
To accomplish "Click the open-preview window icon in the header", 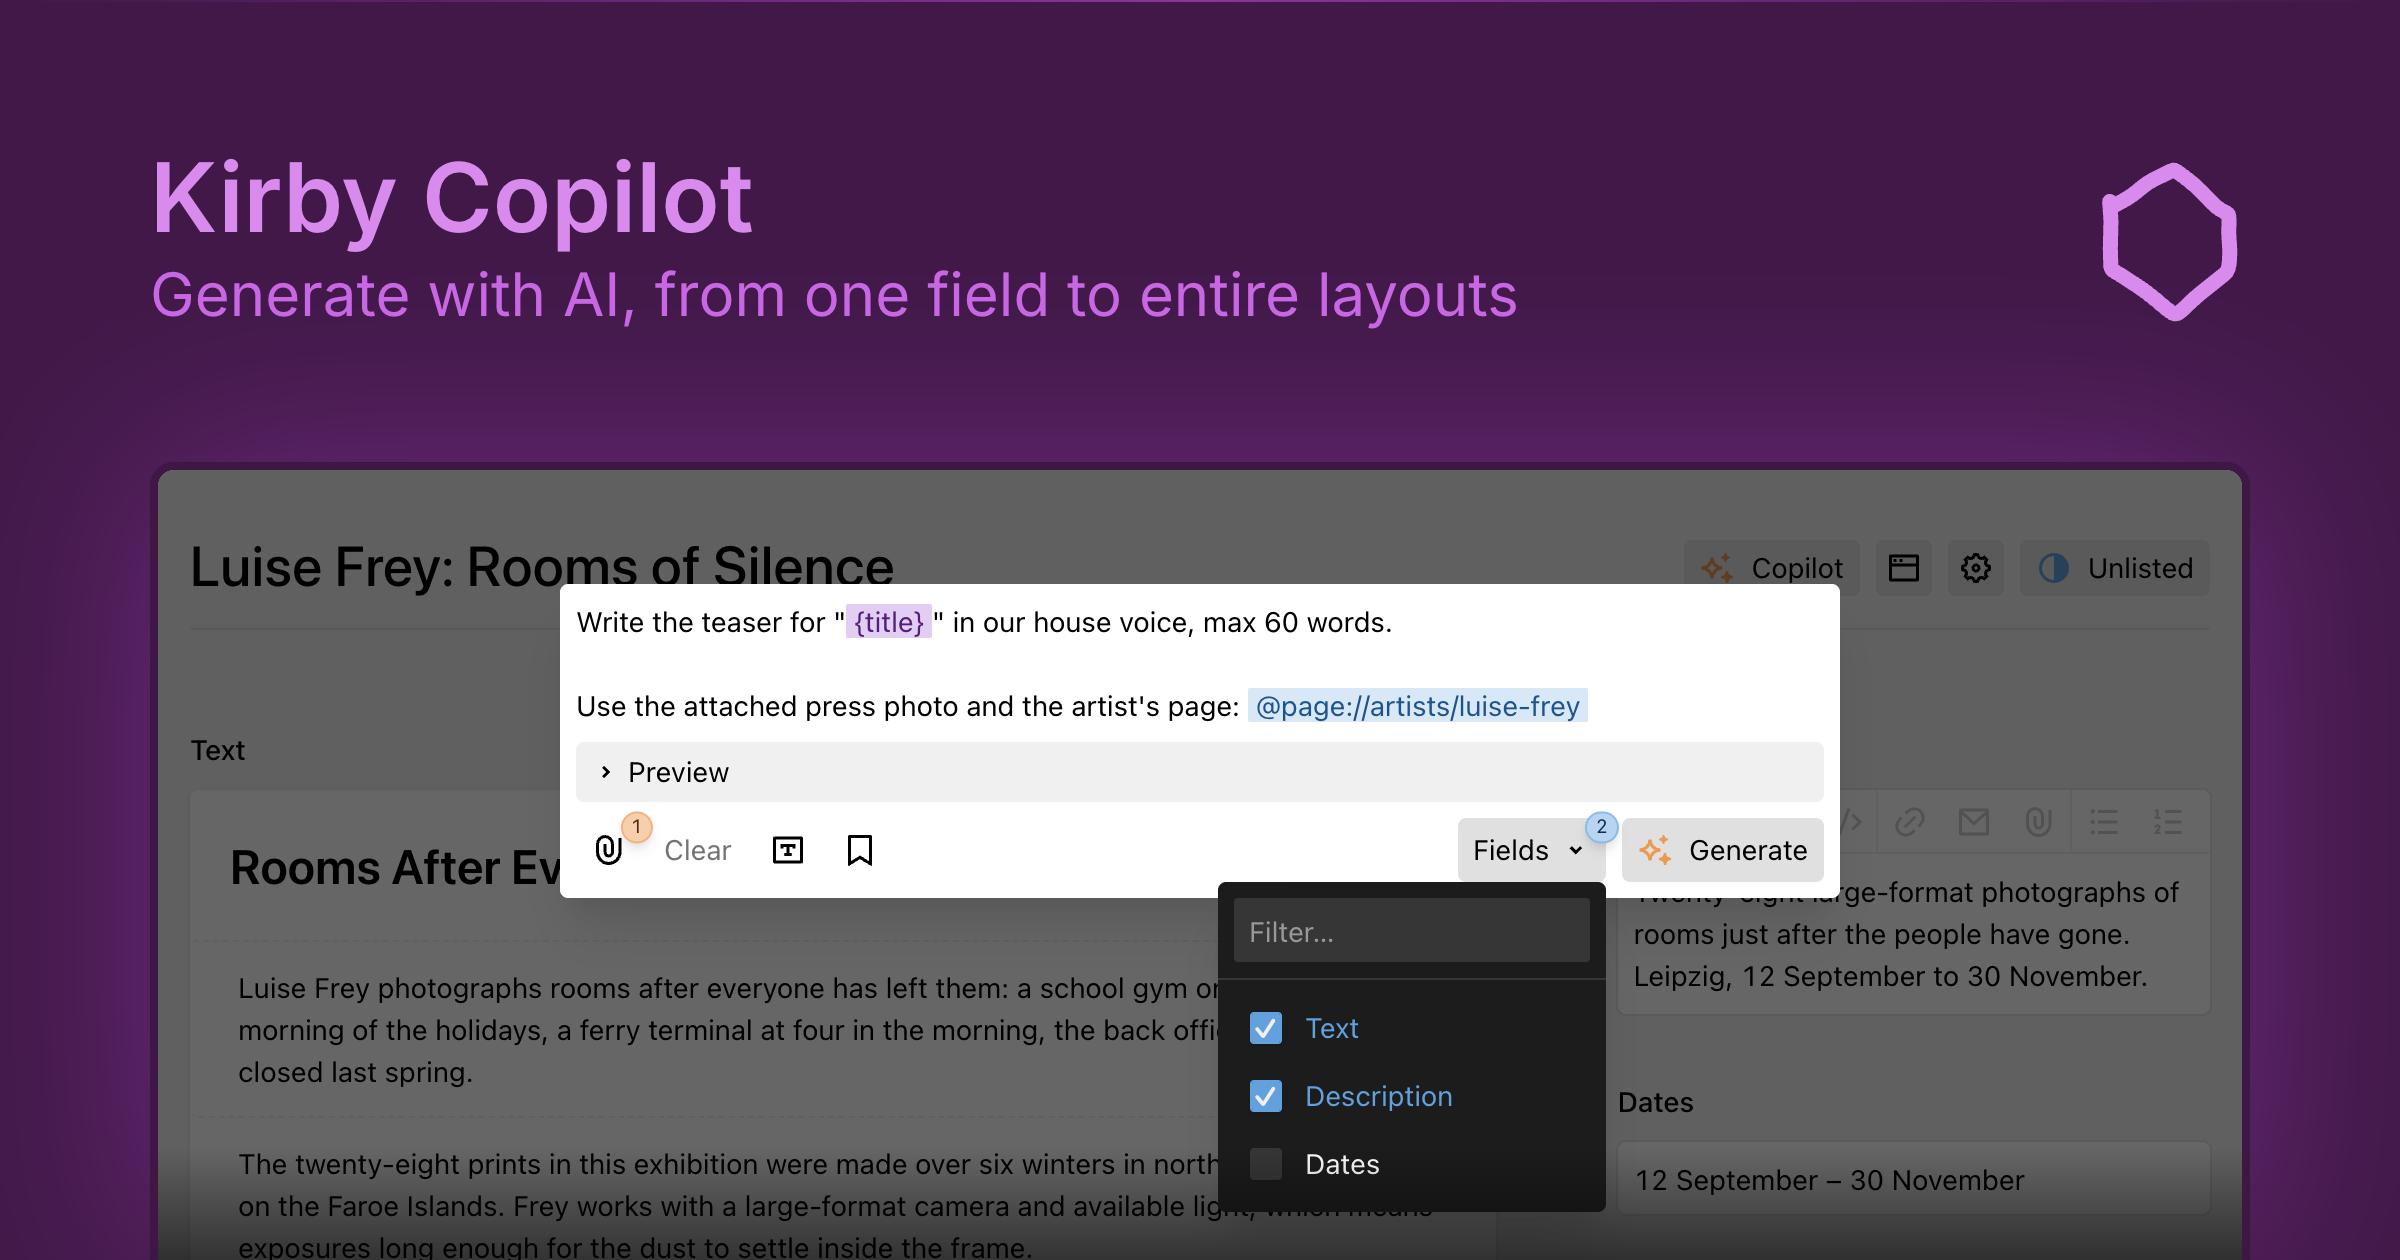I will 1903,568.
